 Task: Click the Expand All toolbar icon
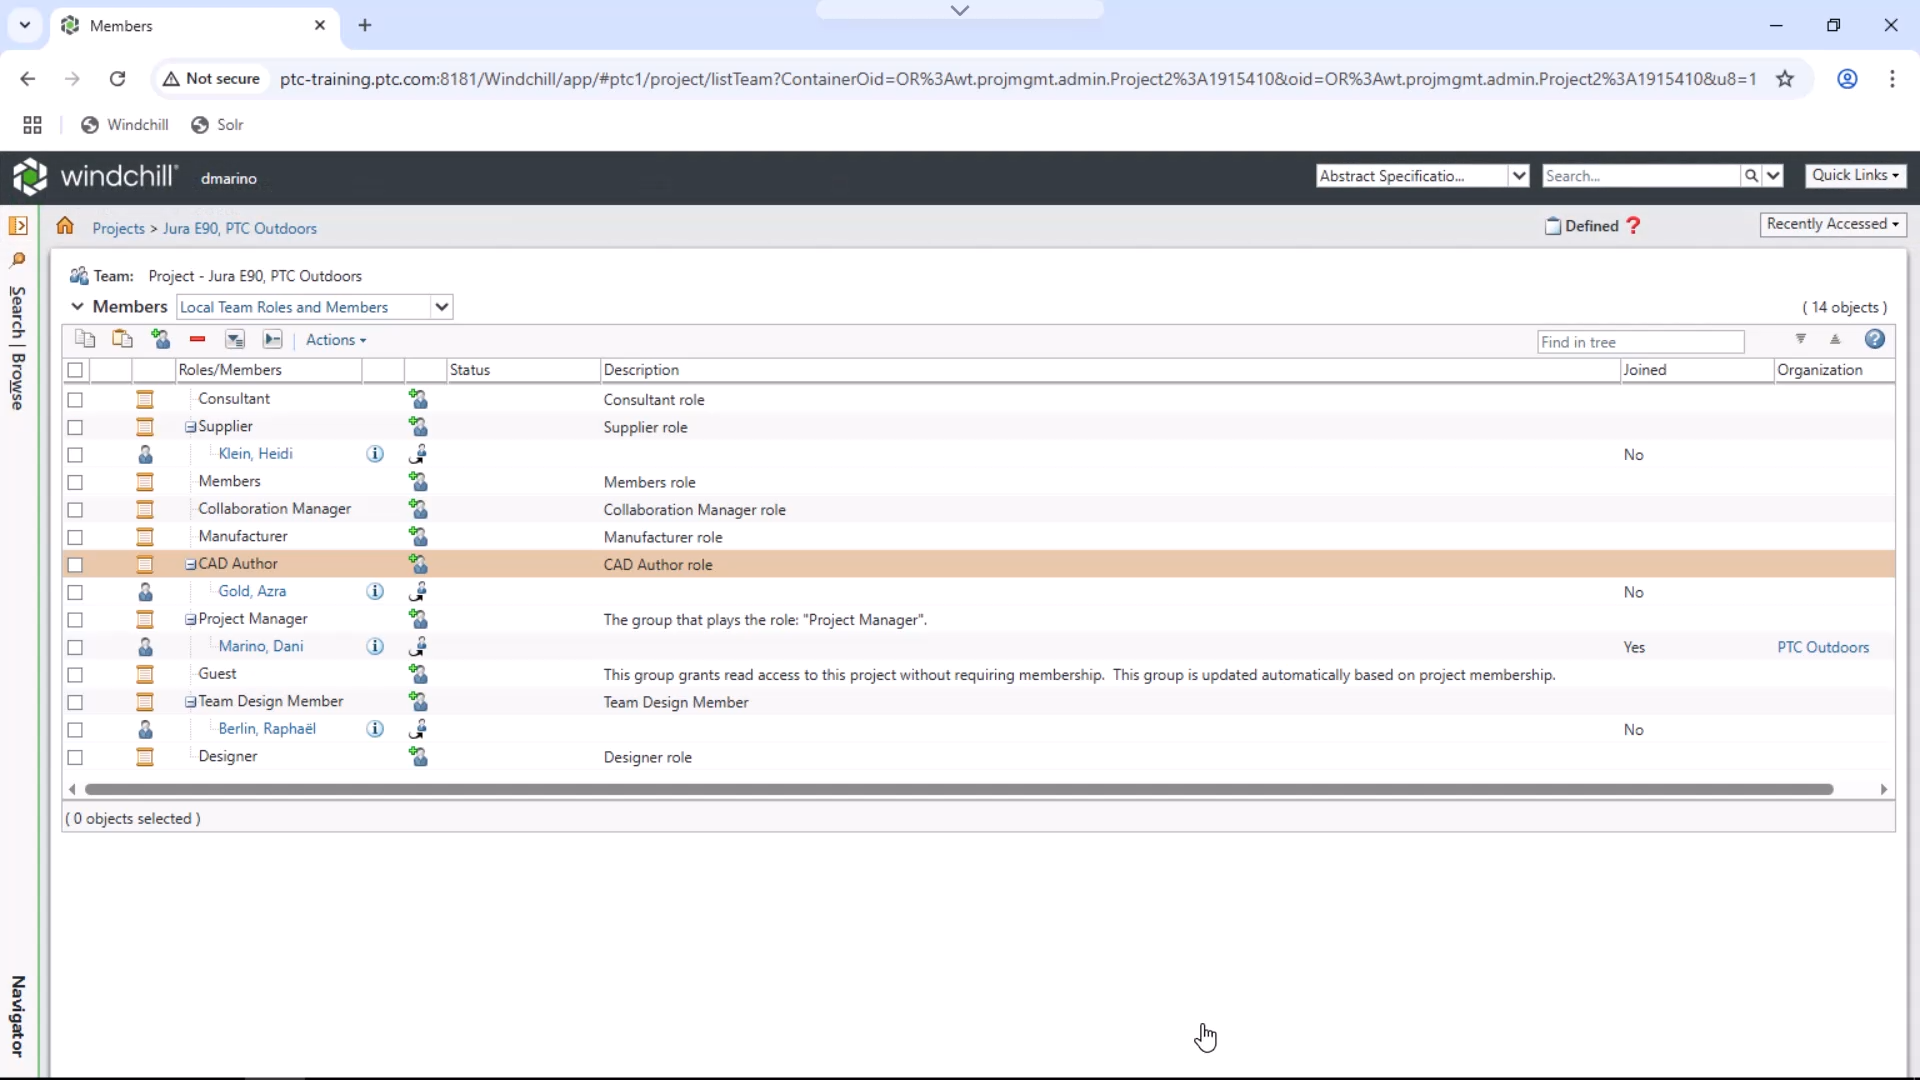tap(235, 339)
